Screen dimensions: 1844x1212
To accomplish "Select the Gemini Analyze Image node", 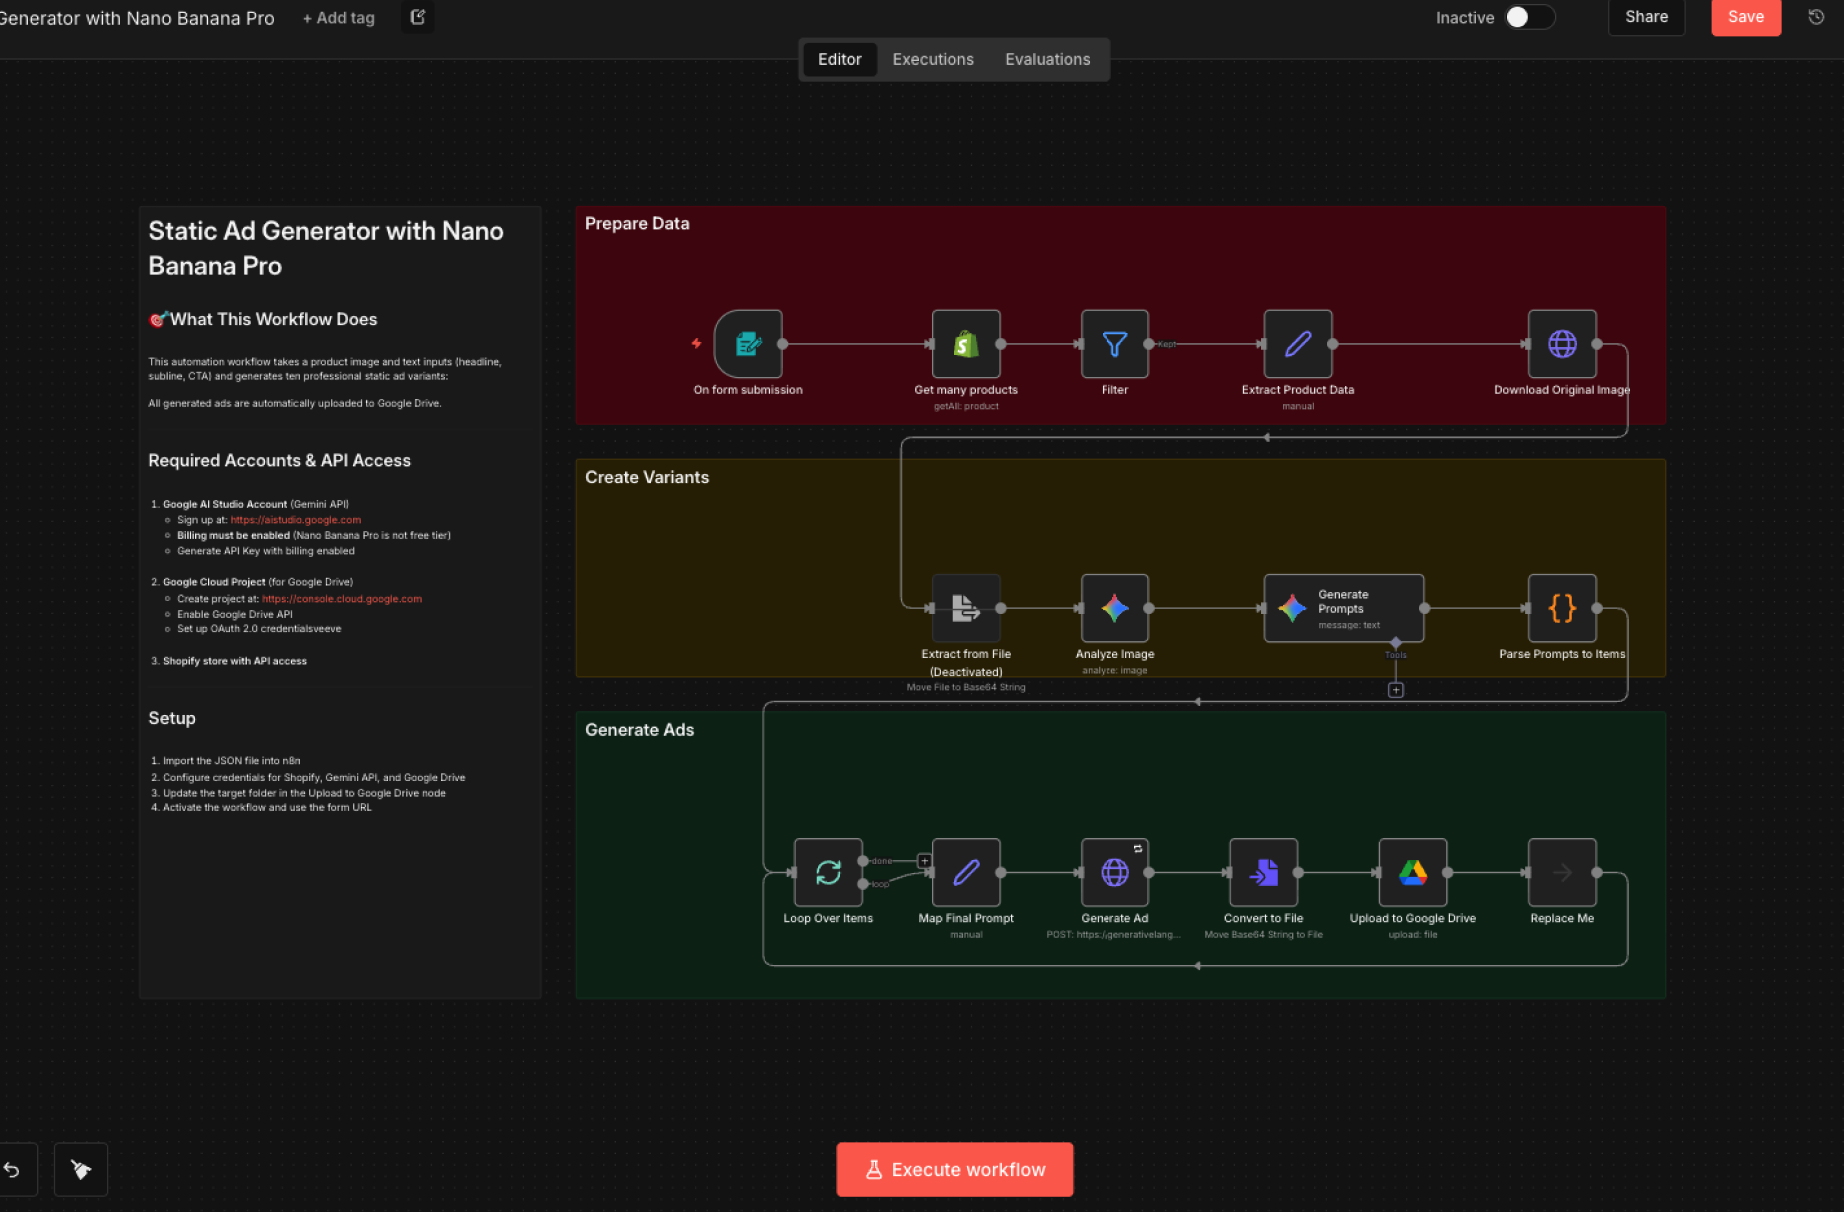I will tap(1114, 609).
